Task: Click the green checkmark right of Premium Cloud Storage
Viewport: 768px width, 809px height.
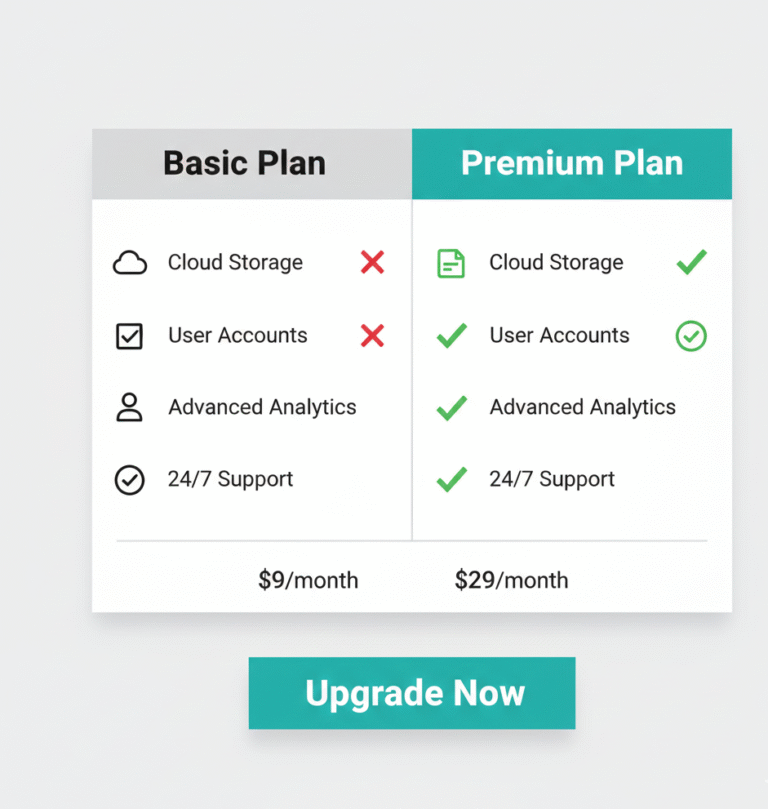Action: 691,263
